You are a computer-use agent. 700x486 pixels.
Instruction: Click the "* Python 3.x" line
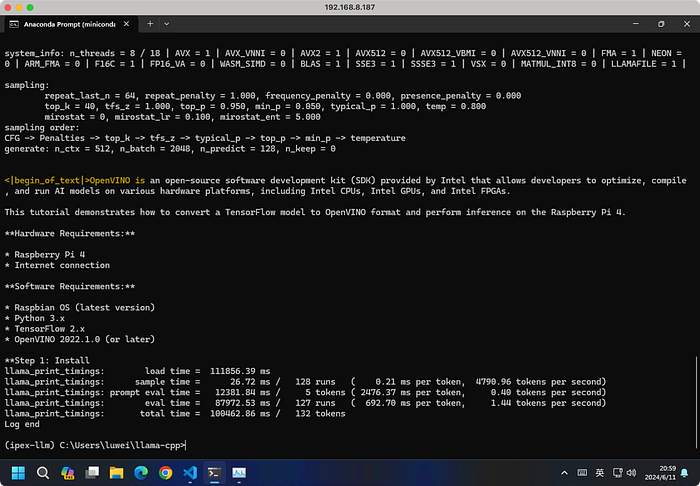[35, 318]
